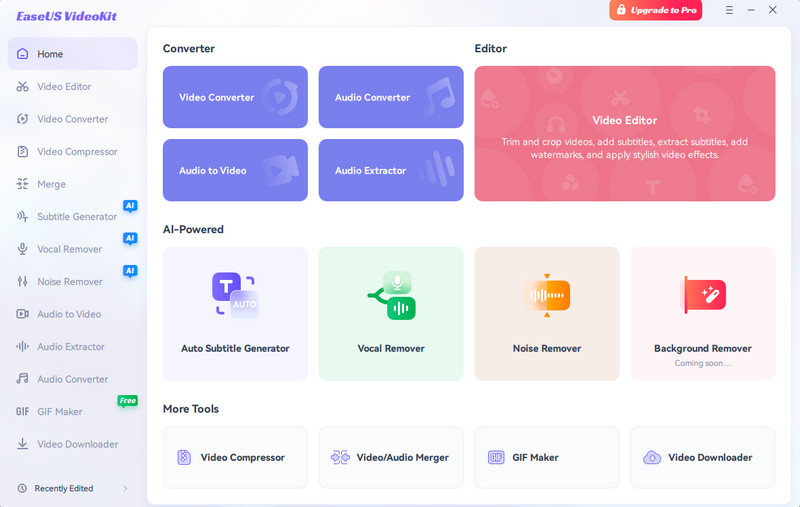
Task: Click Audio Extractor label in sidebar
Action: (x=71, y=346)
